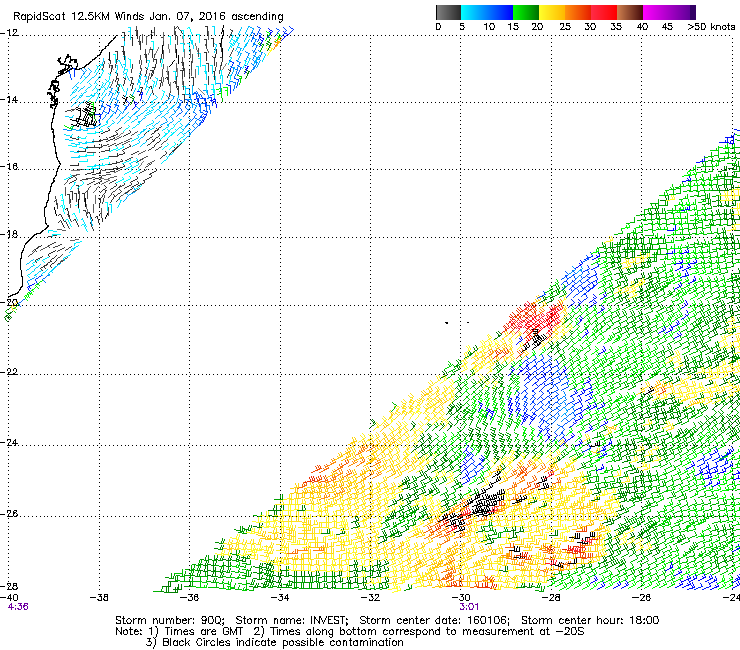The height and width of the screenshot is (650, 740).
Task: Click the '-22' latitude axis label
Action: coord(9,372)
